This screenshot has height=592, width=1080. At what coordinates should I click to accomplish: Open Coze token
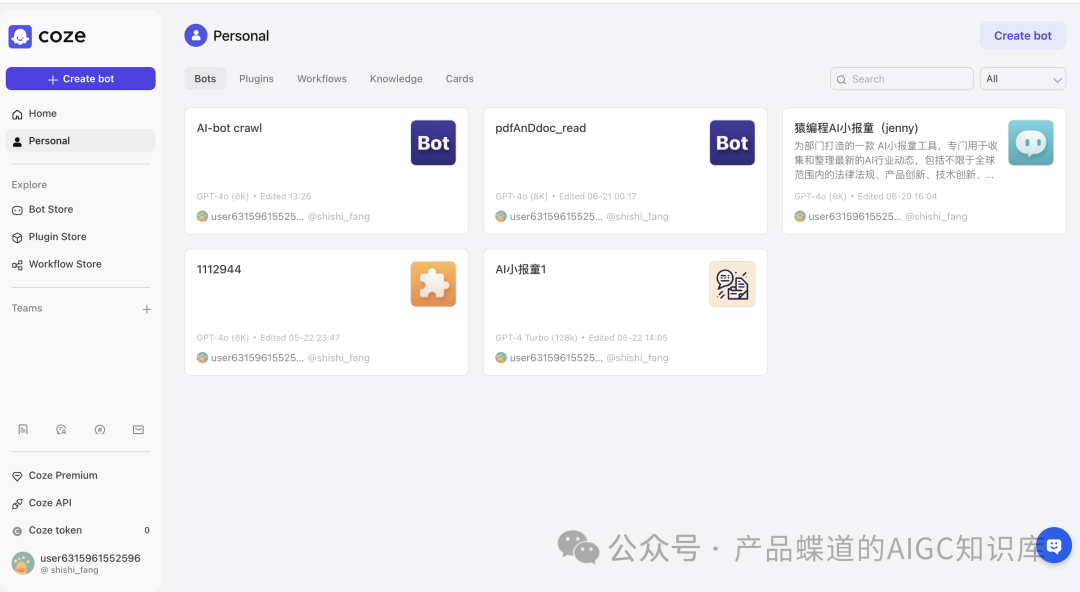point(81,530)
